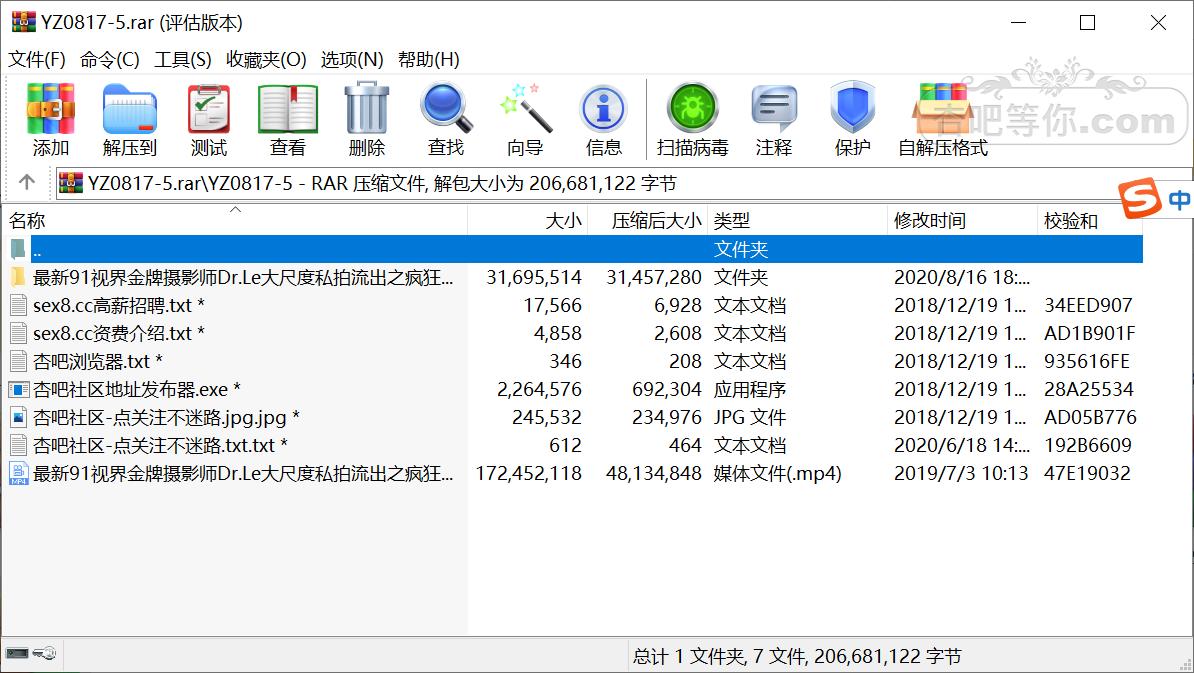Toggle the 中 Chinese input mode indicator

click(x=1180, y=200)
